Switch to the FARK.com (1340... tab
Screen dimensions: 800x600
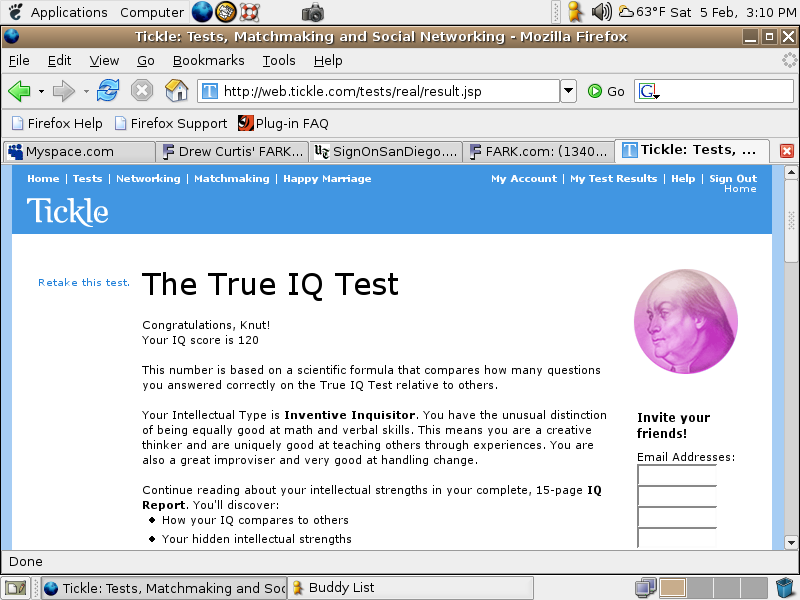[x=538, y=152]
